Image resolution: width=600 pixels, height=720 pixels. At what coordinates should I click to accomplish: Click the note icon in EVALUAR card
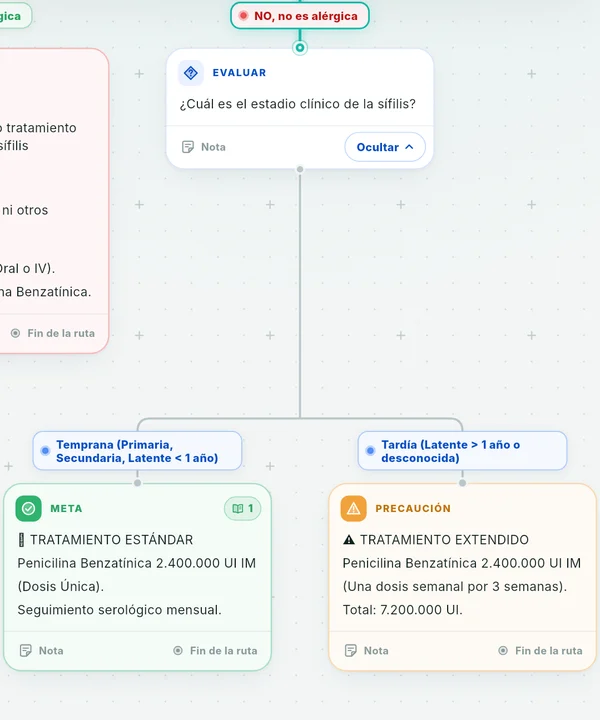[x=188, y=147]
